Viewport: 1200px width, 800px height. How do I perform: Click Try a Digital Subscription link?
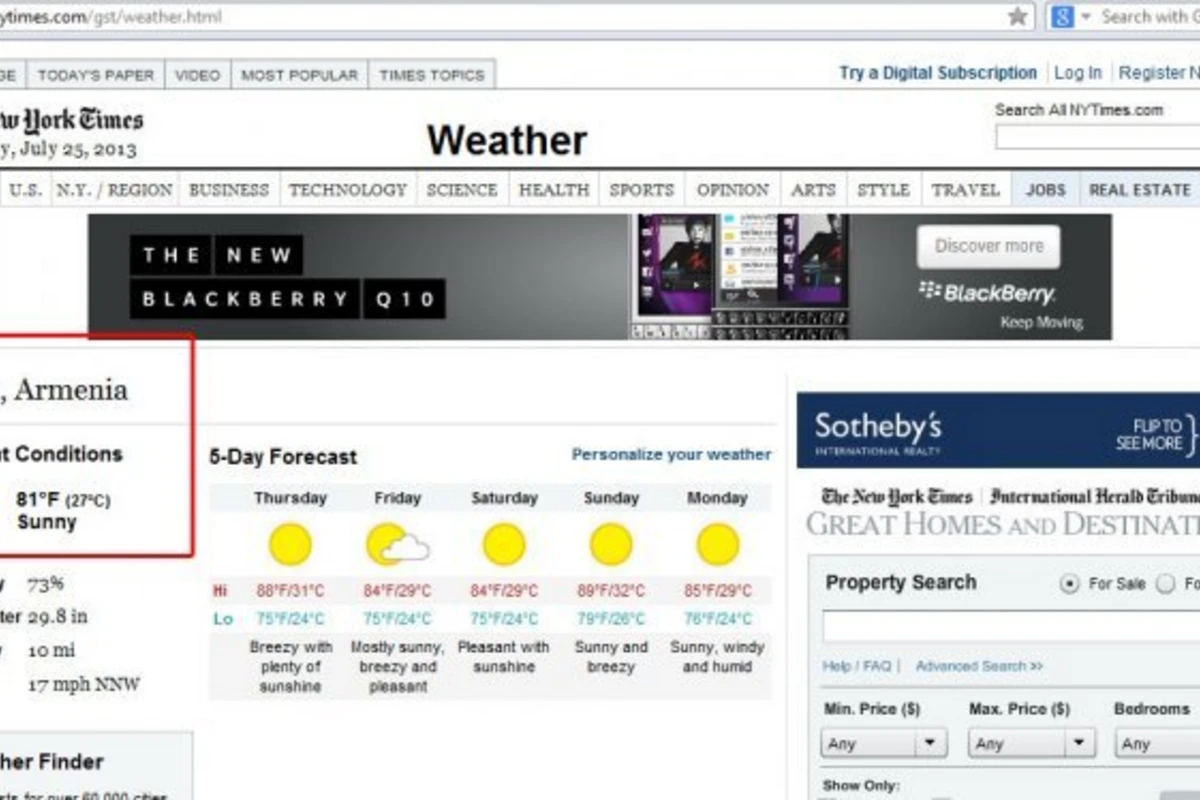point(938,73)
